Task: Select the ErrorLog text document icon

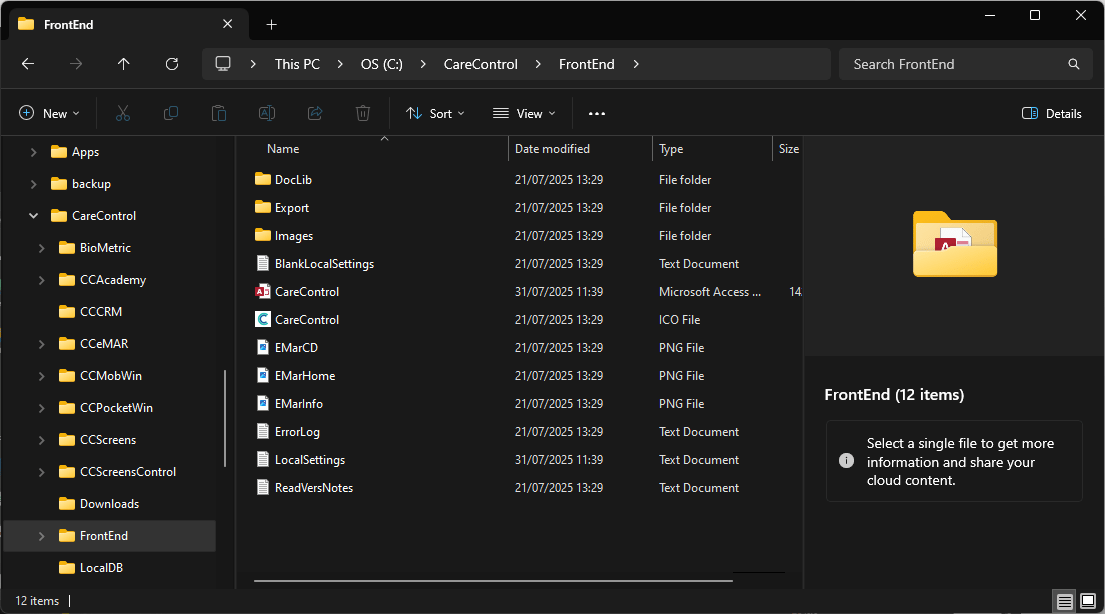Action: [263, 431]
